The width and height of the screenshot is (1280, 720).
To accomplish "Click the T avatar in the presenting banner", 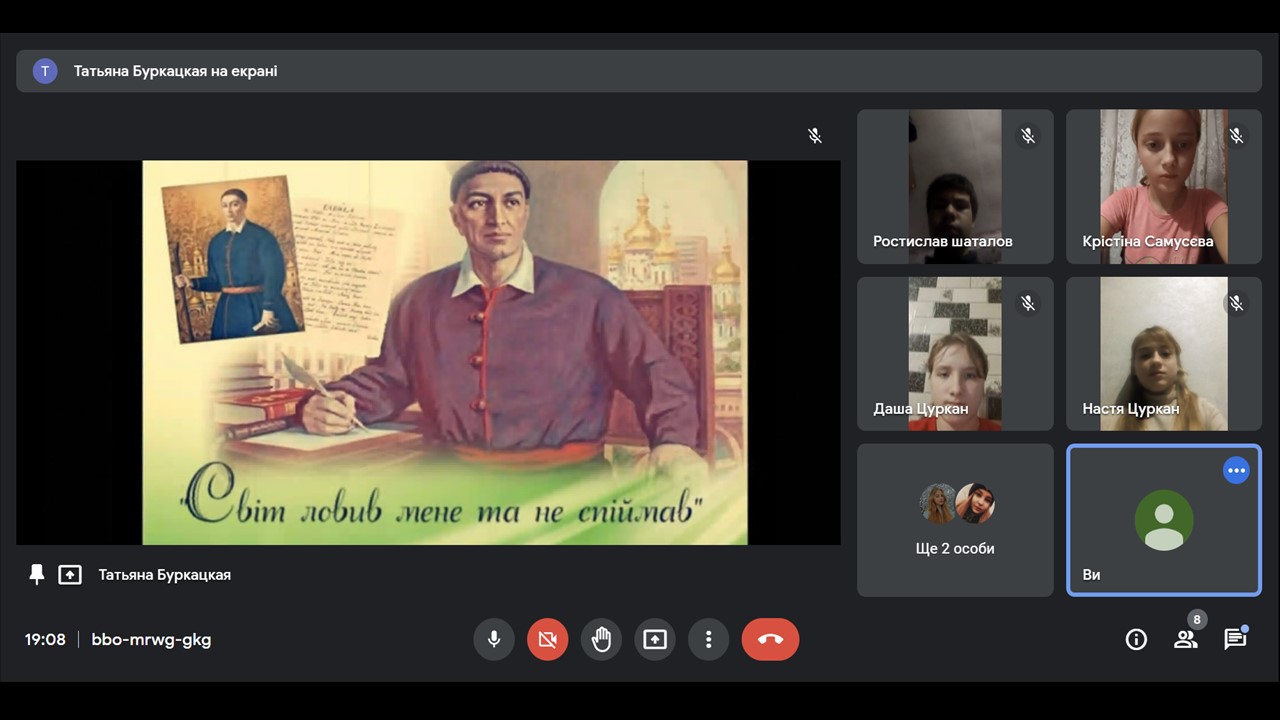I will click(x=45, y=71).
